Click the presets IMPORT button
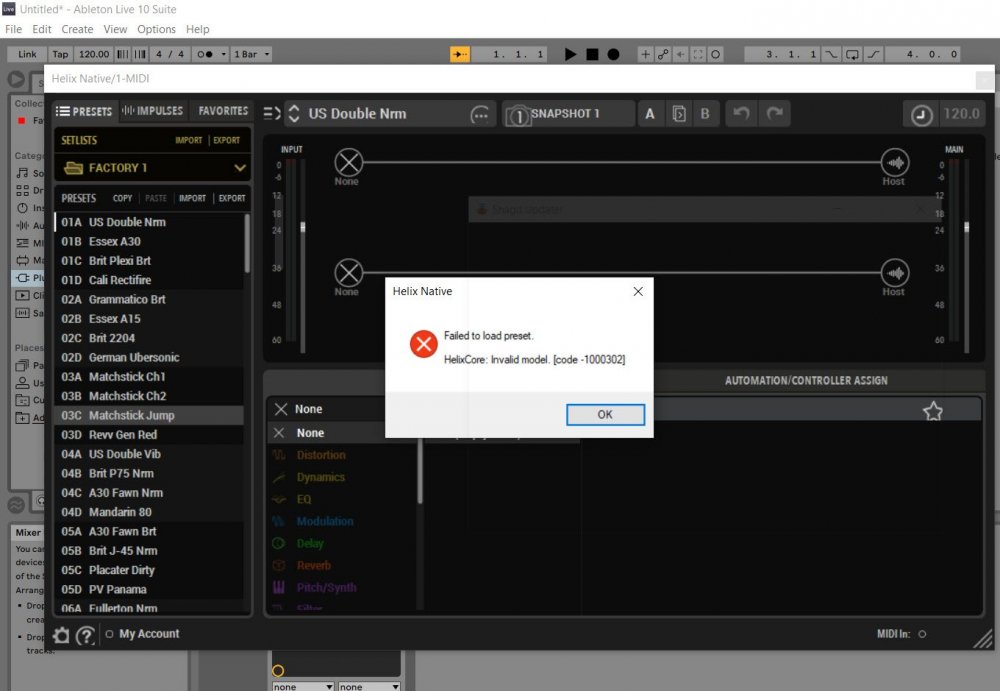 click(192, 198)
